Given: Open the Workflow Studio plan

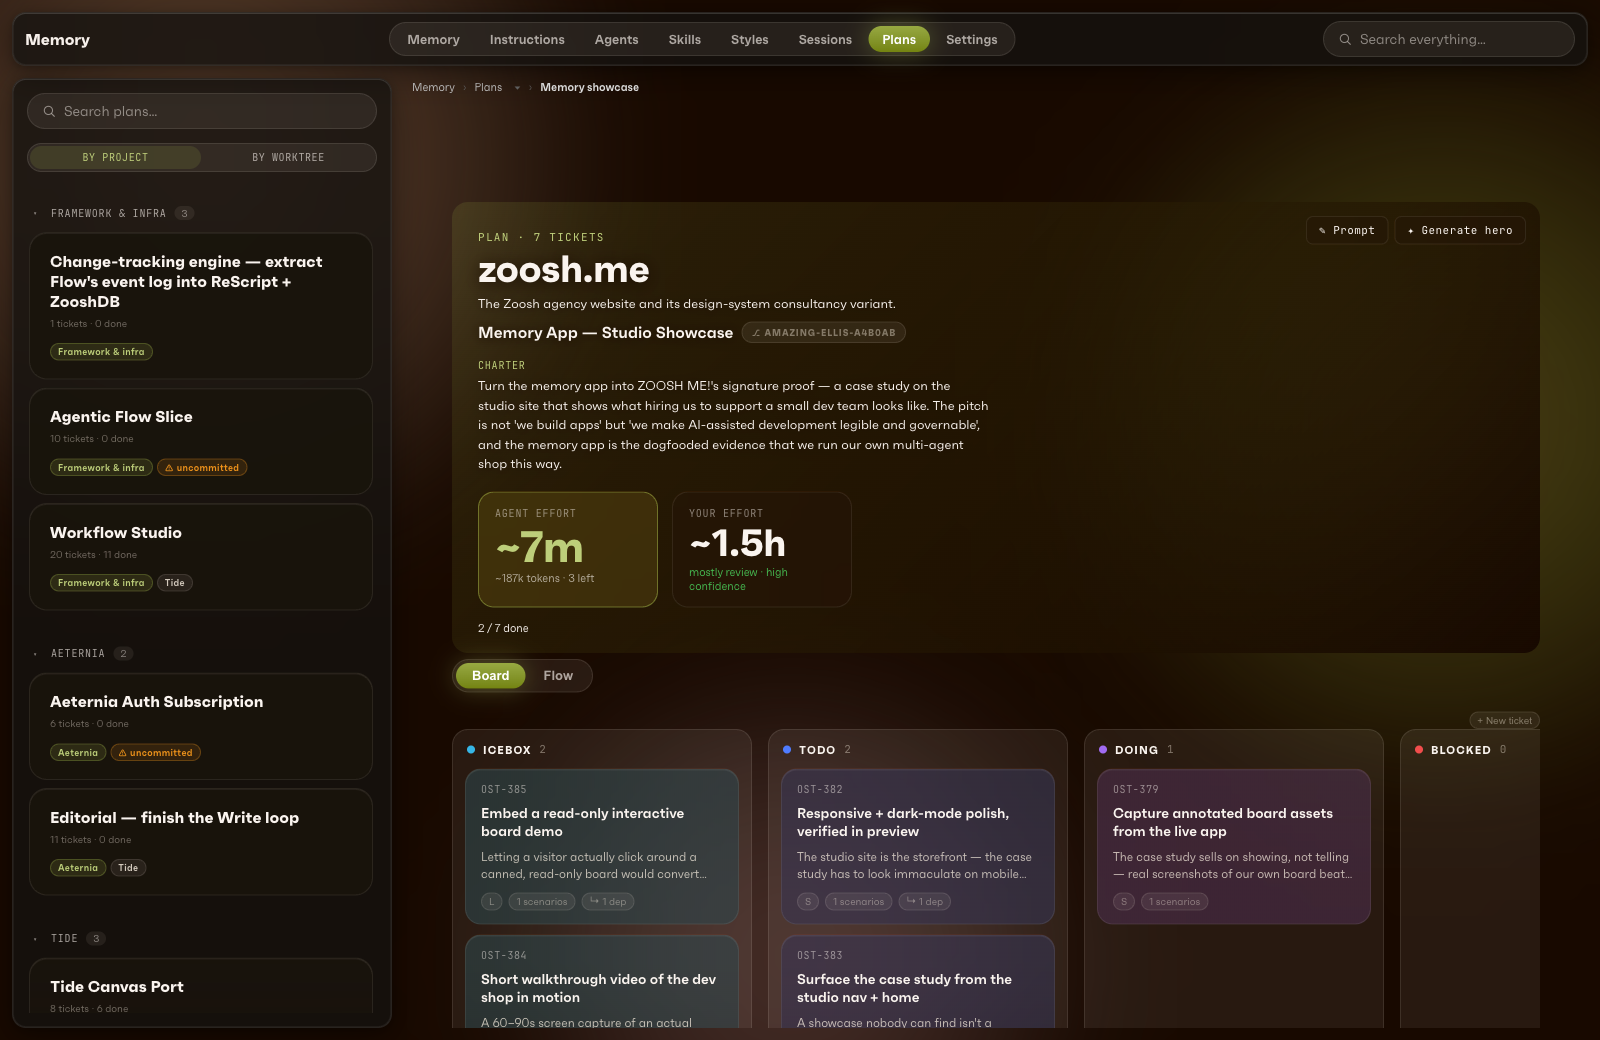Looking at the screenshot, I should 201,557.
